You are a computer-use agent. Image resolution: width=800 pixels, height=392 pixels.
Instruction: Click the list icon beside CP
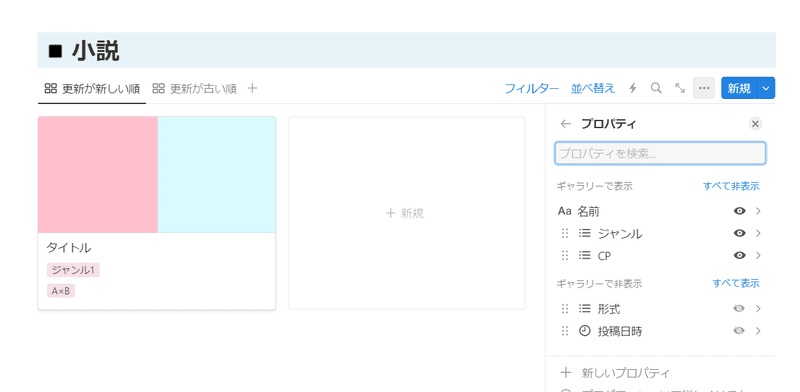click(x=584, y=255)
